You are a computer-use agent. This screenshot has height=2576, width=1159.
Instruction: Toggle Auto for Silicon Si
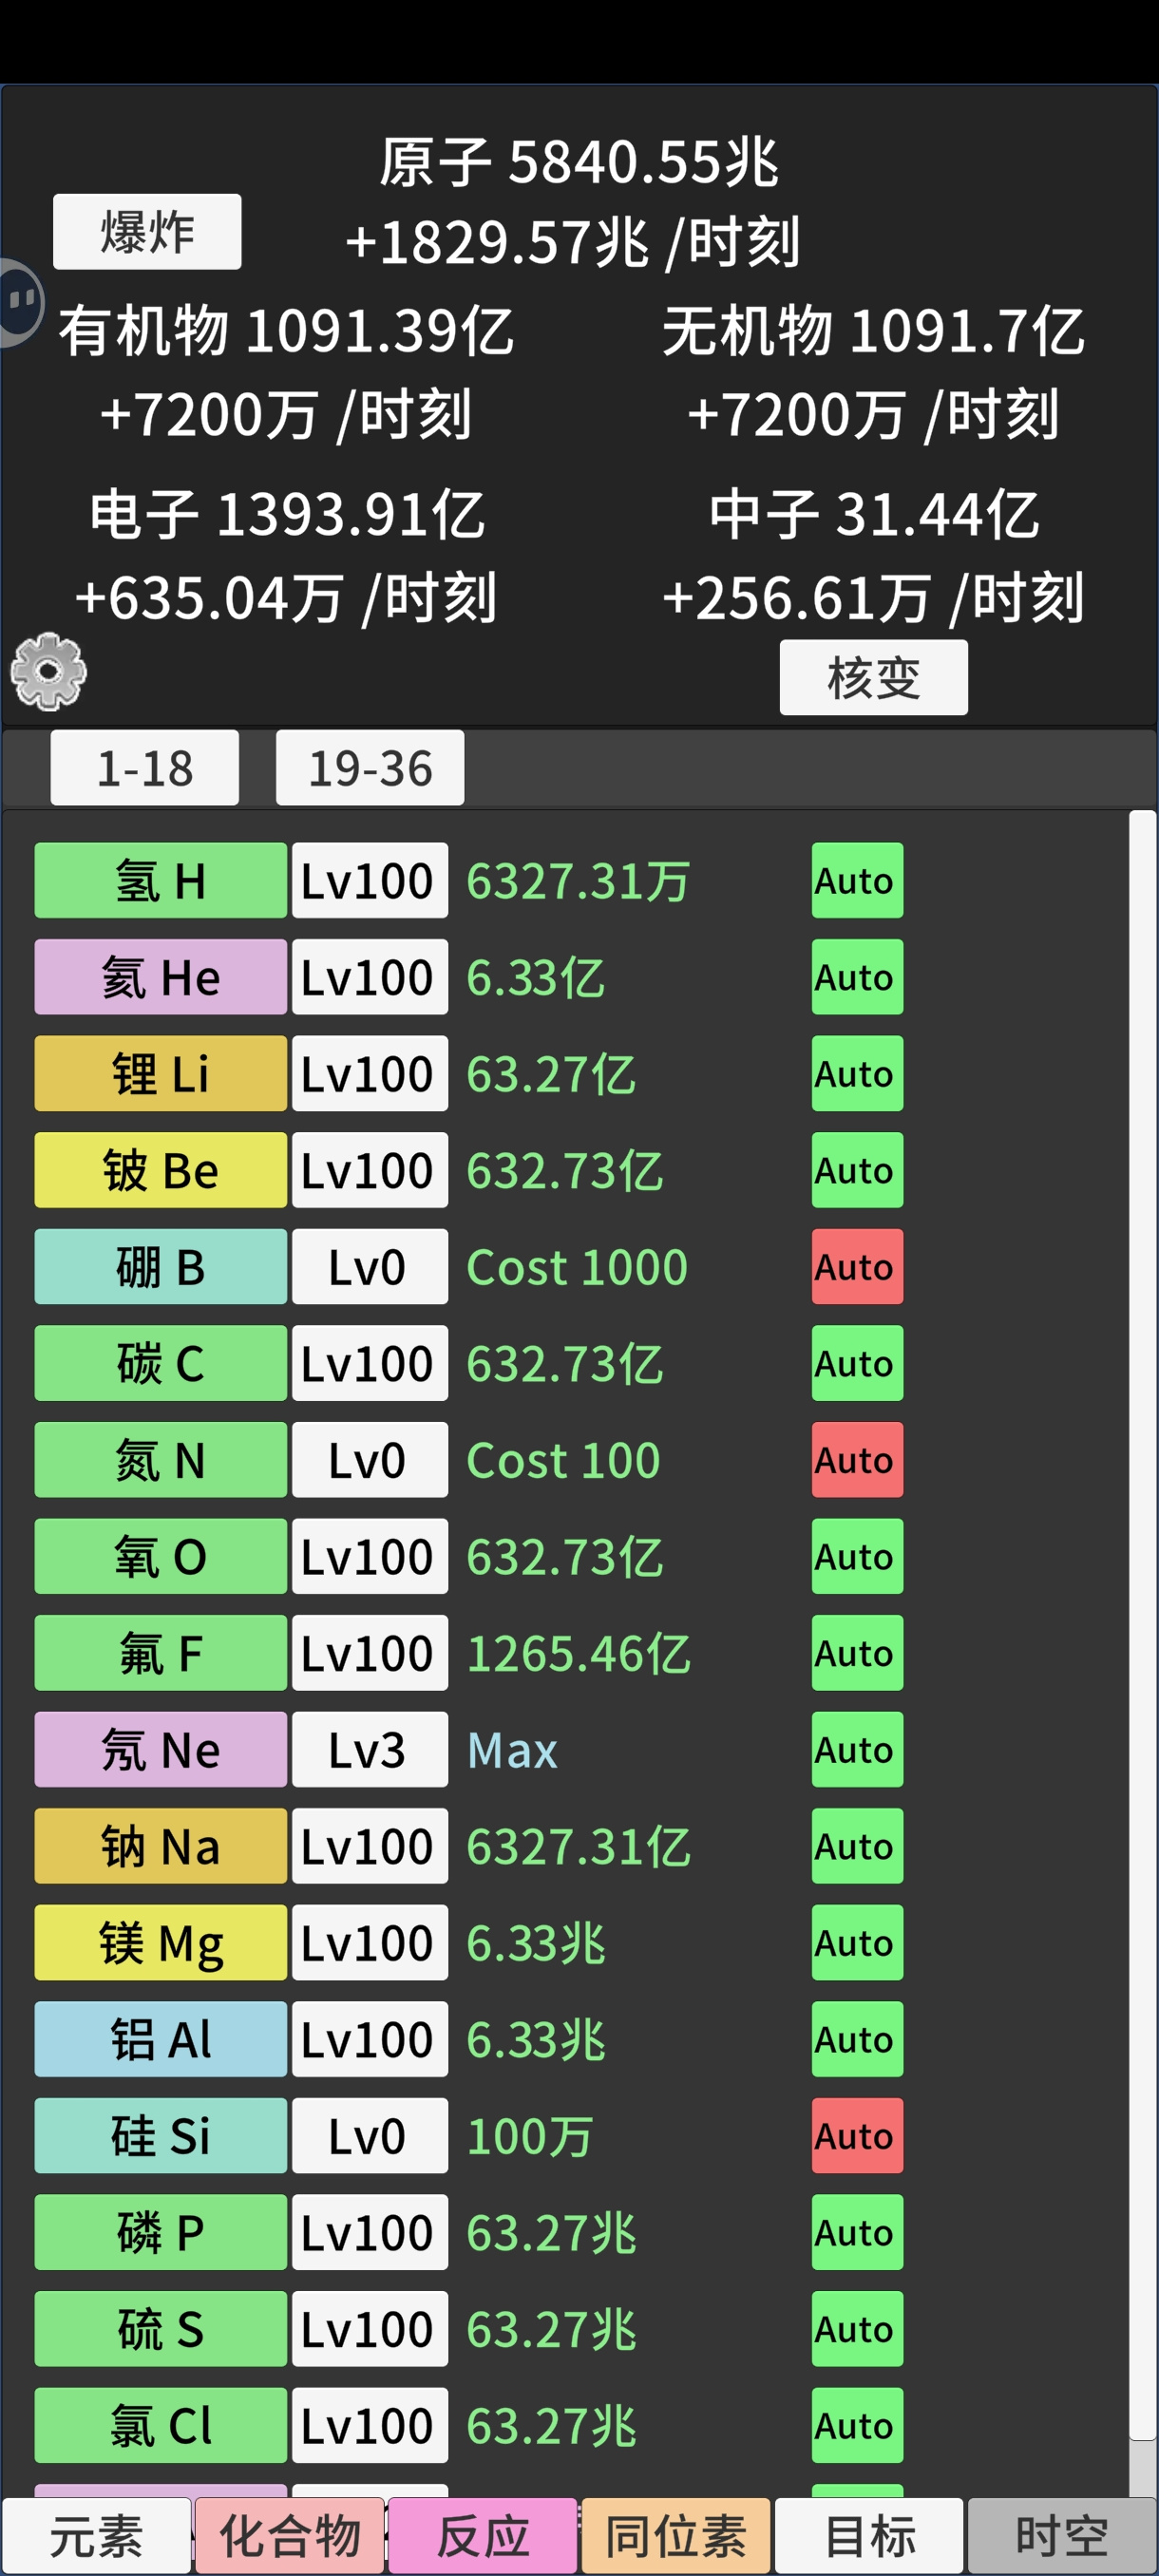(857, 2136)
